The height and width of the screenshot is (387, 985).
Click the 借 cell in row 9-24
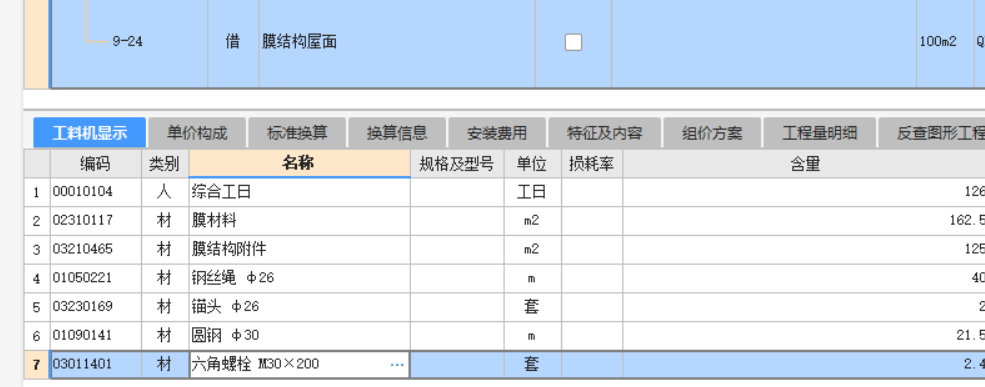(233, 42)
